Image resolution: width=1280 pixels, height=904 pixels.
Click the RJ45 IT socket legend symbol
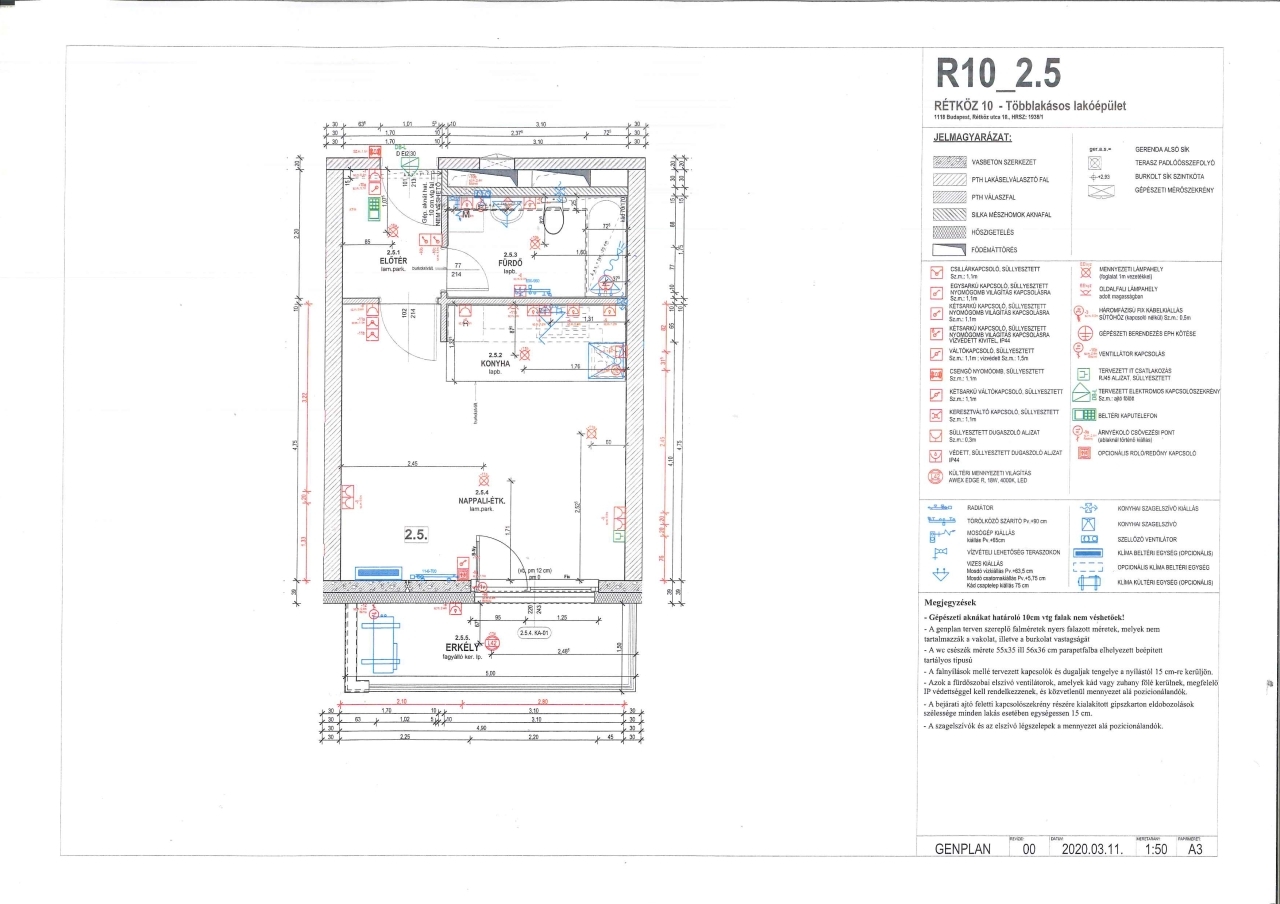[1084, 373]
